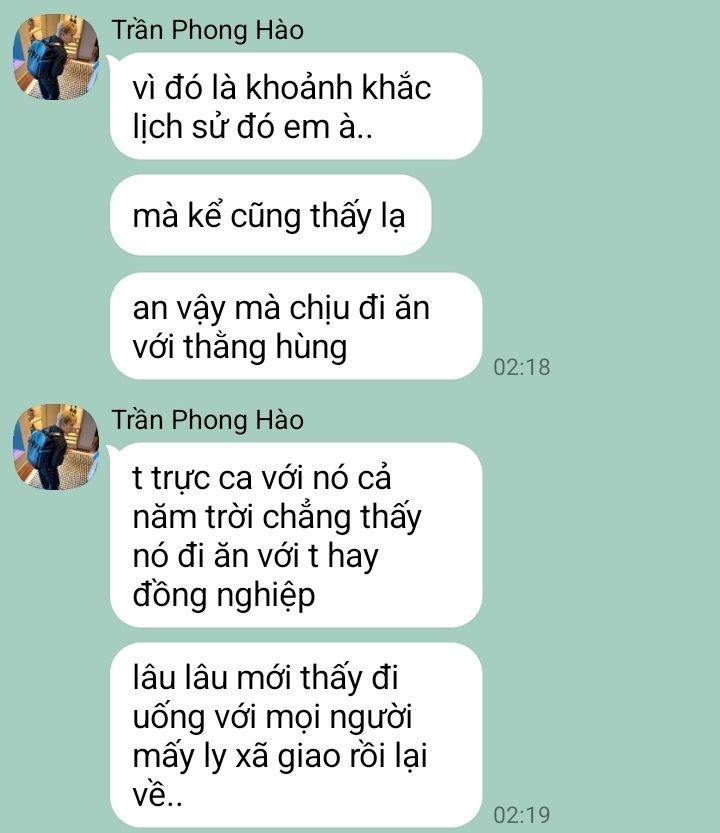
Task: Select the message 'vì đó là khoảnh khắc lịch sử'
Action: click(x=296, y=106)
